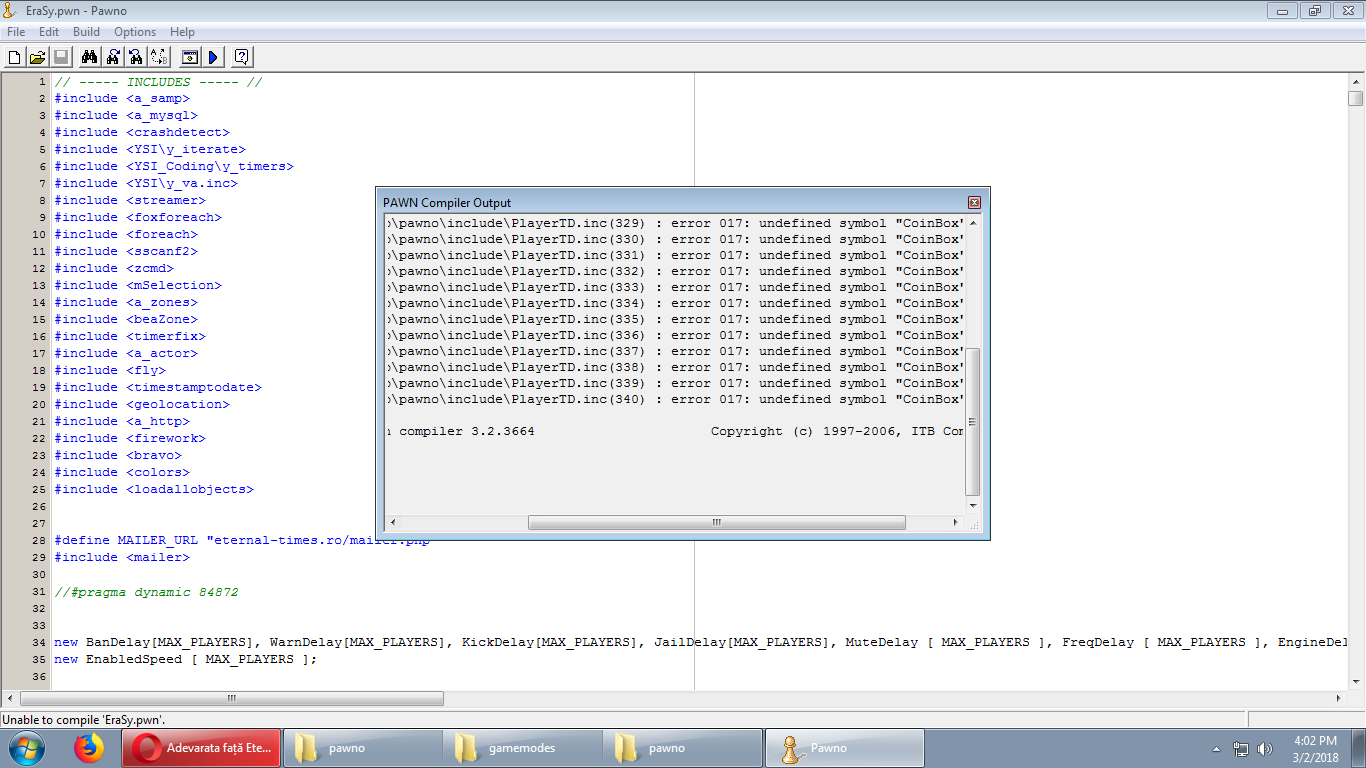Open the Options menu
The image size is (1366, 768).
135,32
